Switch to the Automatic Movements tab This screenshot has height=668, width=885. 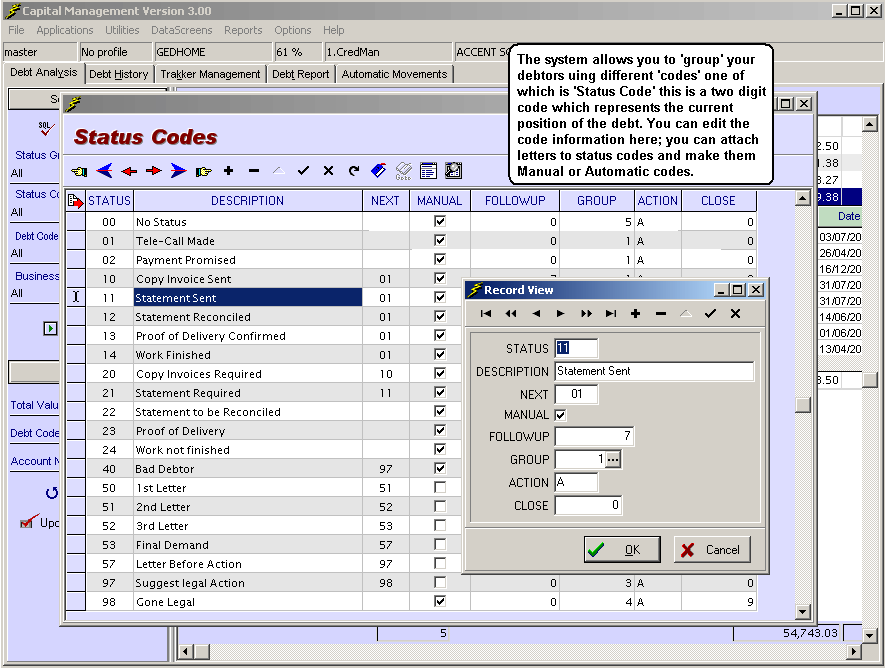click(x=395, y=74)
